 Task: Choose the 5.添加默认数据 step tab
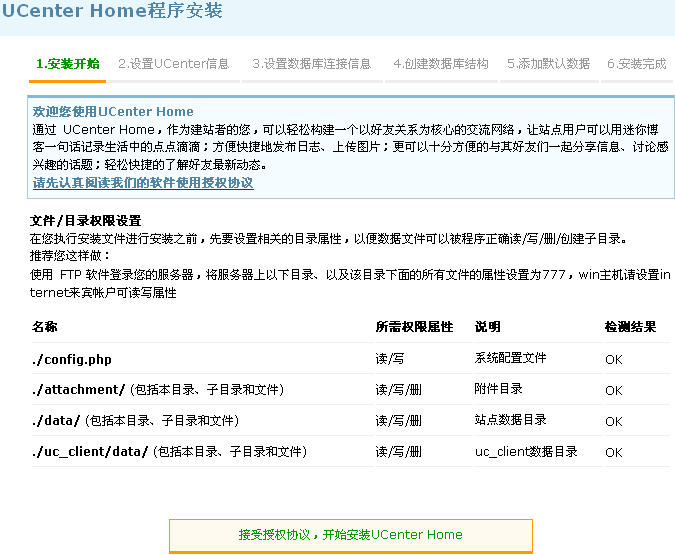tap(548, 64)
